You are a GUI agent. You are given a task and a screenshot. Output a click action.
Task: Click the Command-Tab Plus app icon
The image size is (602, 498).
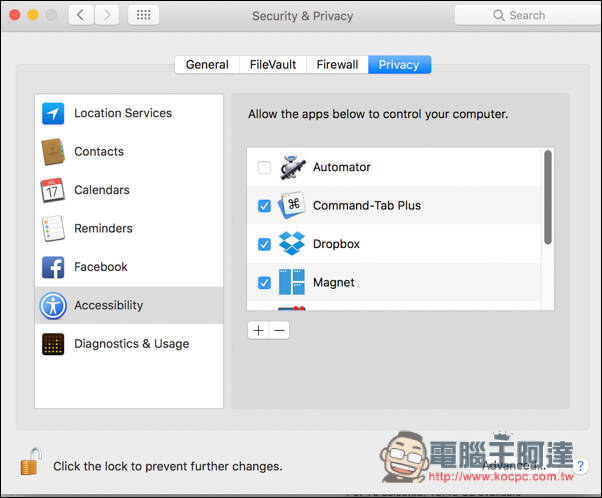291,205
